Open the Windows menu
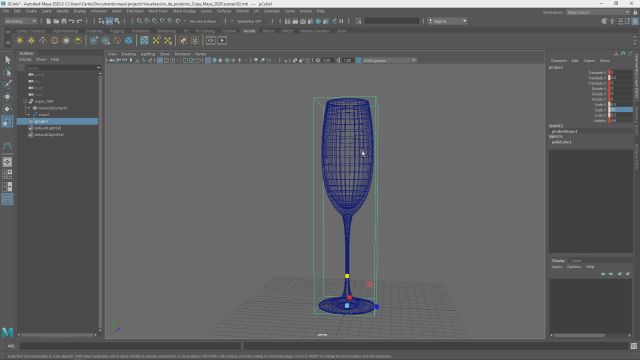Viewport: 640px width, 360px height. click(x=99, y=11)
